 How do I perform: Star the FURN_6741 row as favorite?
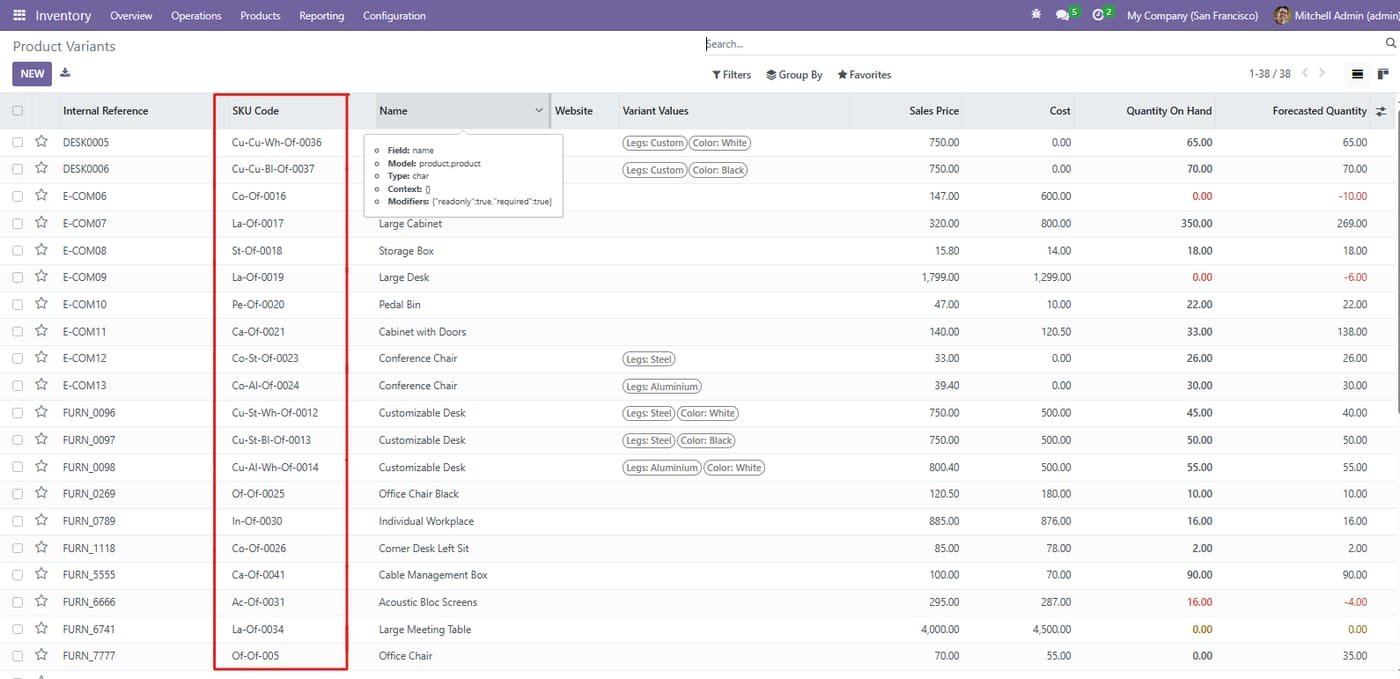[x=41, y=628]
